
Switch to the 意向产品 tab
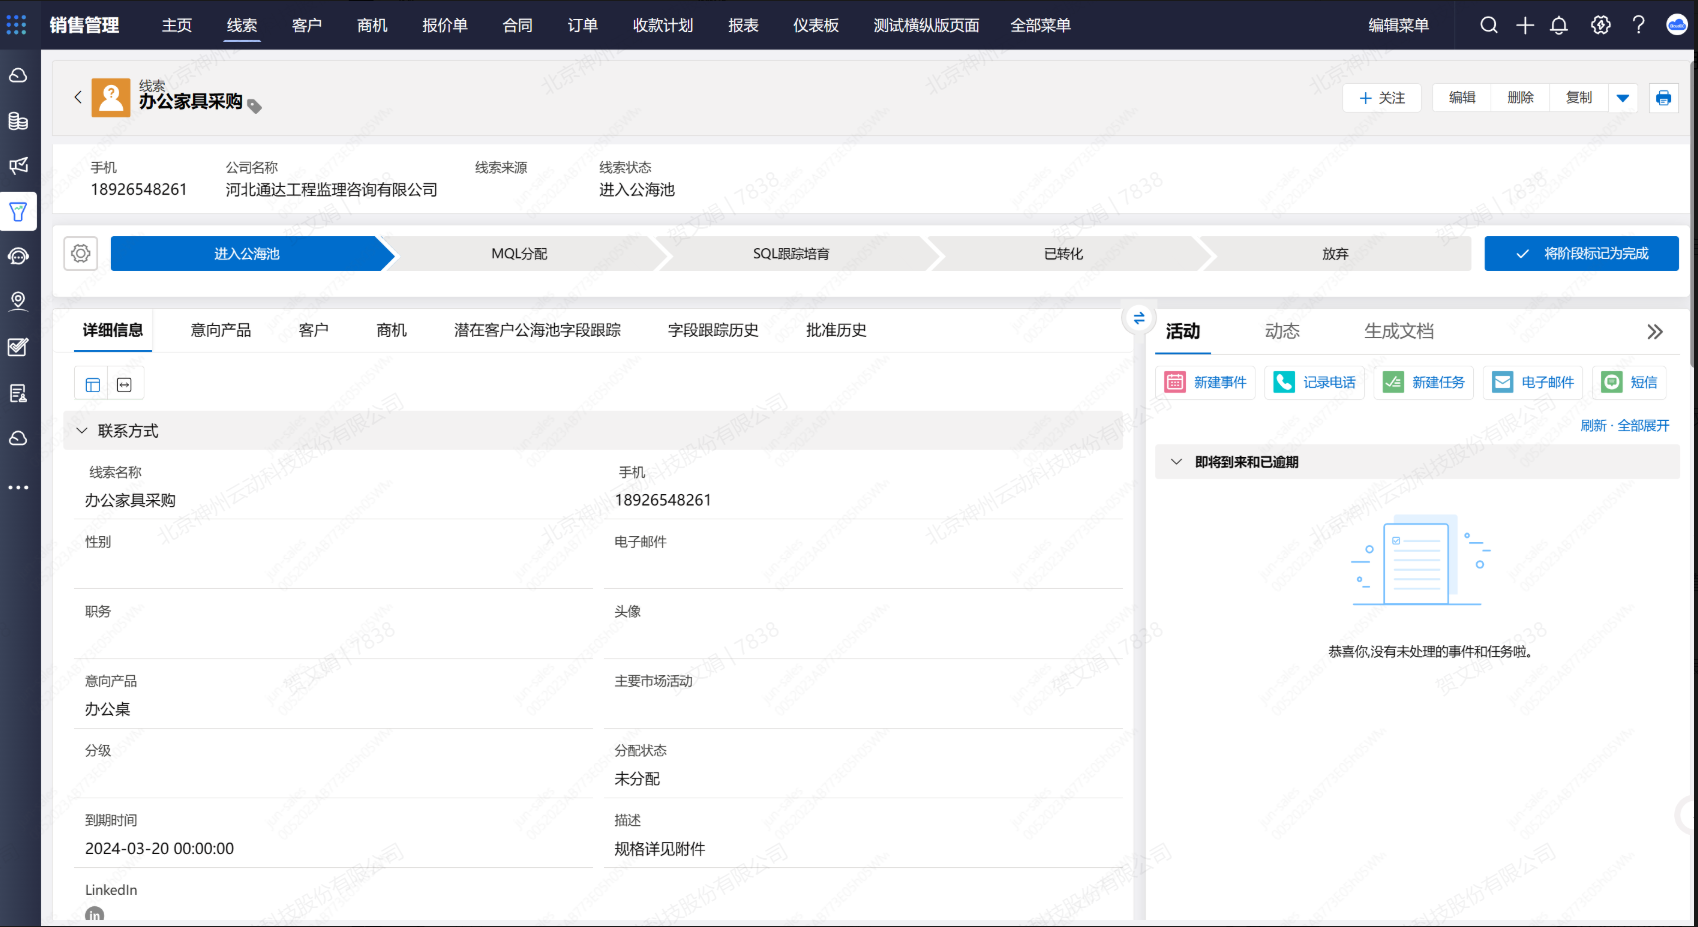pyautogui.click(x=221, y=330)
